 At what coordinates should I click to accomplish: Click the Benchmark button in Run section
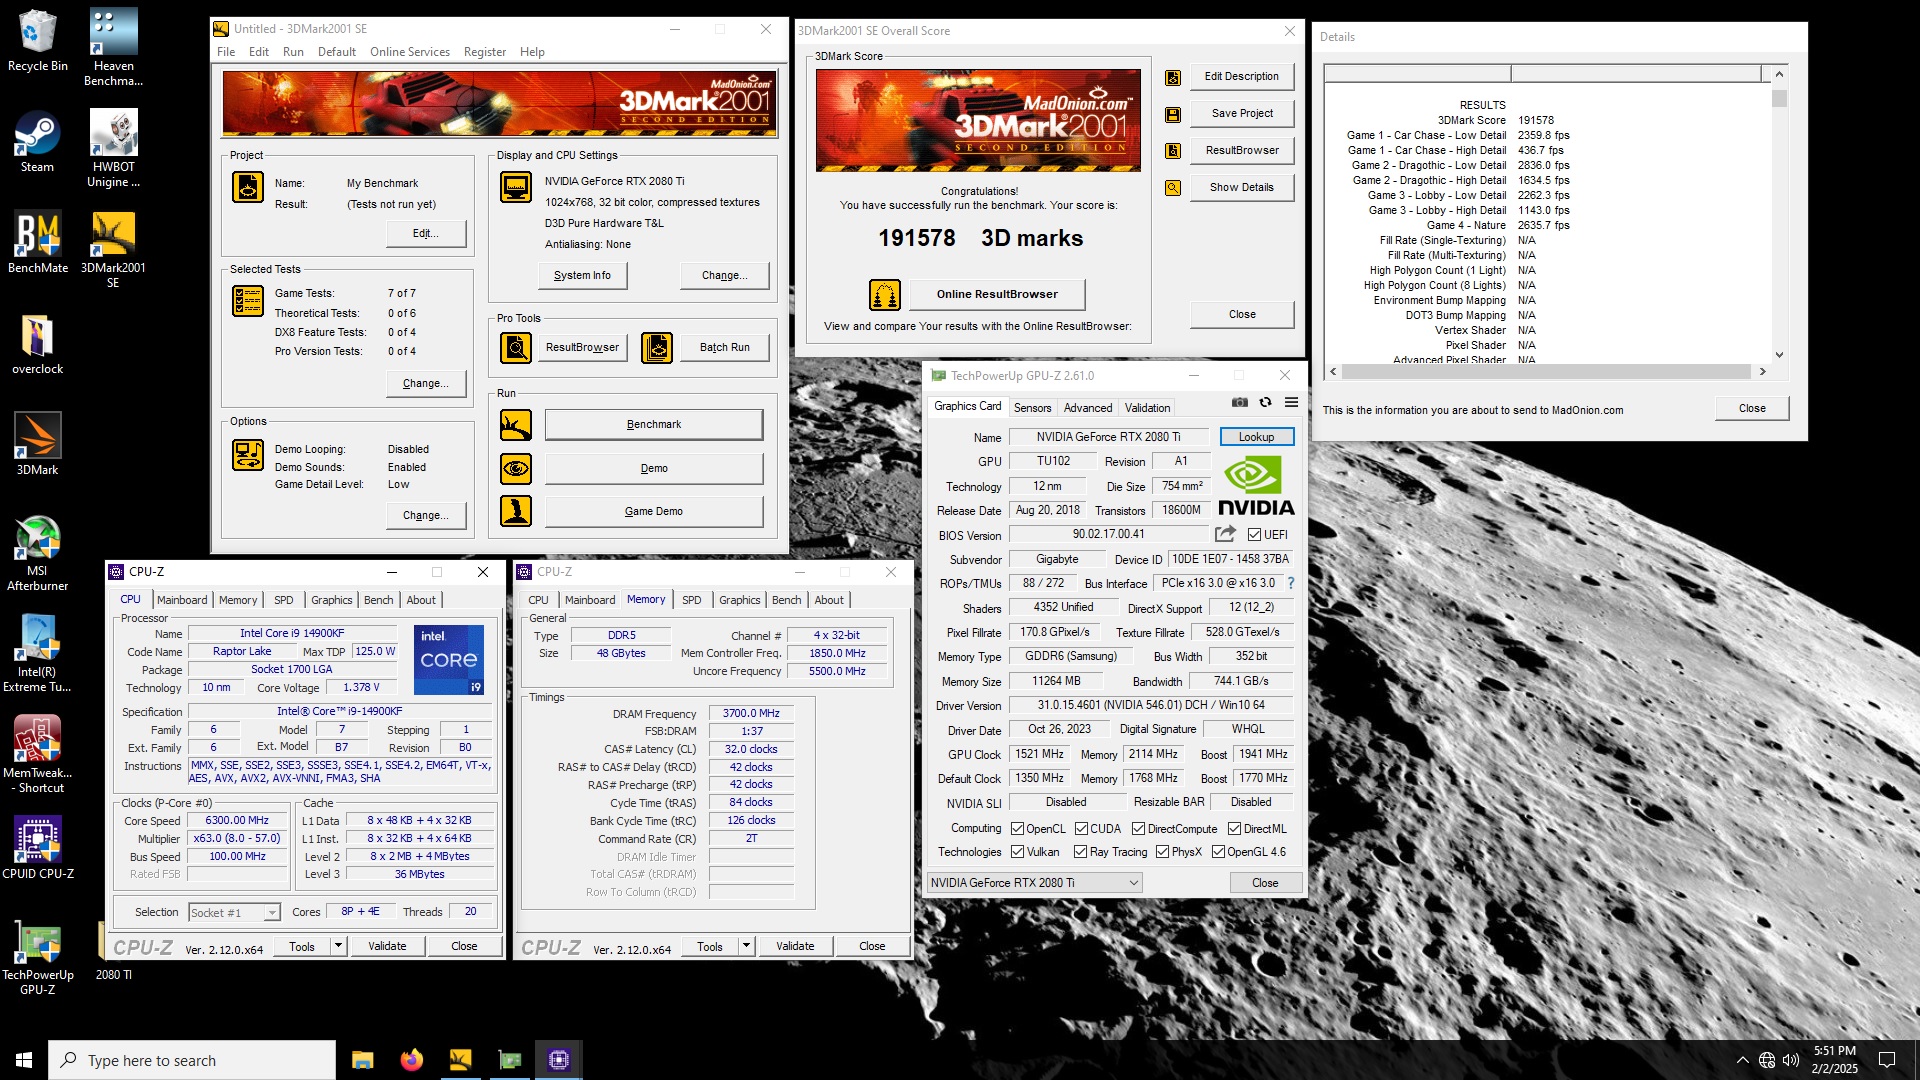(653, 425)
